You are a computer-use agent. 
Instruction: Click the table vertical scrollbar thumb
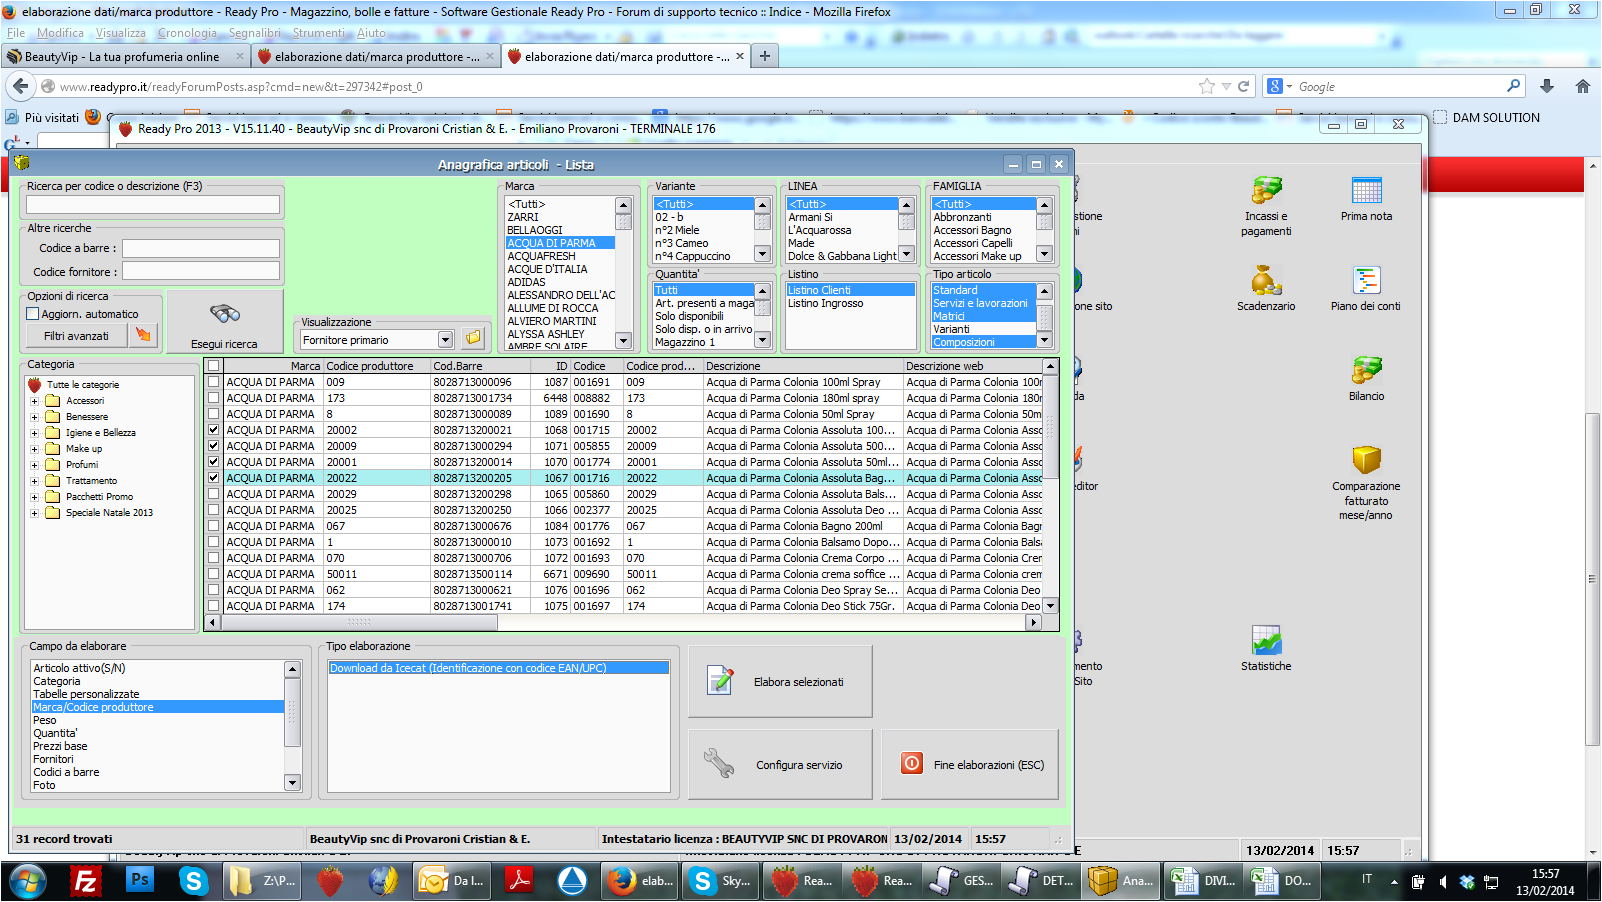(x=1050, y=427)
